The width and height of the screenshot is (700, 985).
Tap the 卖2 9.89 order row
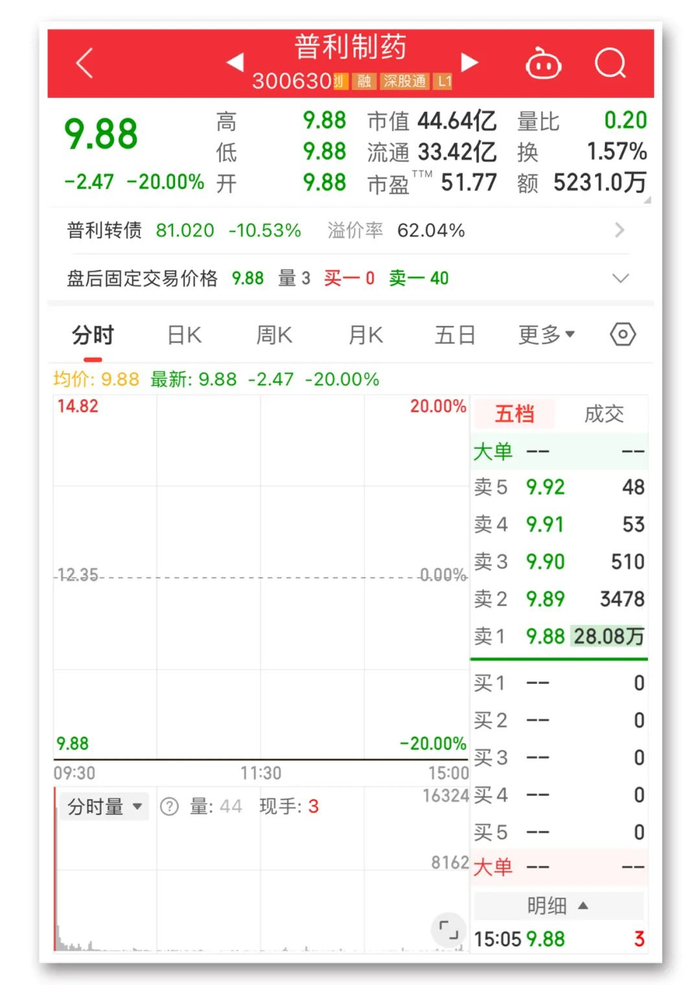pyautogui.click(x=559, y=599)
